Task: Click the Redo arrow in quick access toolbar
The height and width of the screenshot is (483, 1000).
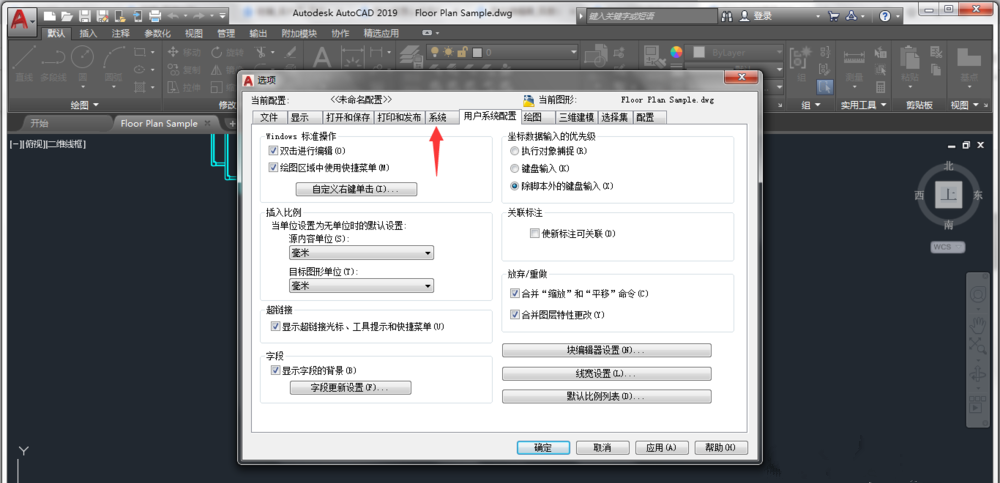Action: coord(199,15)
